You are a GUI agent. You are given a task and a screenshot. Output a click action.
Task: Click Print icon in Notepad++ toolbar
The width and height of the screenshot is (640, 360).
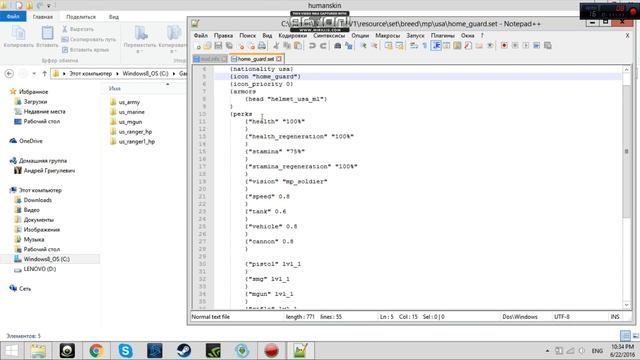[262, 46]
